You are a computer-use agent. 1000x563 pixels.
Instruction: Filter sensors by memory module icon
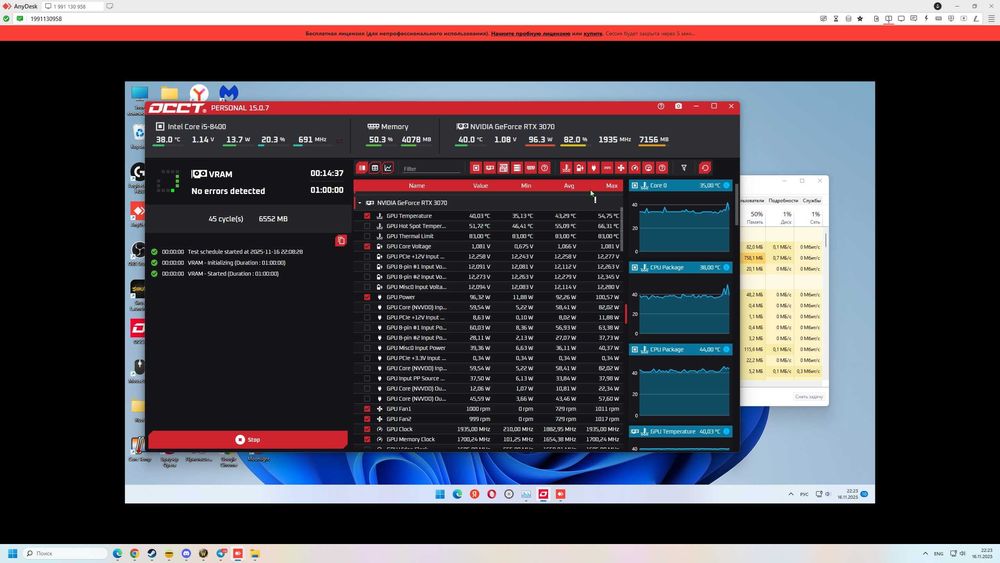point(531,168)
